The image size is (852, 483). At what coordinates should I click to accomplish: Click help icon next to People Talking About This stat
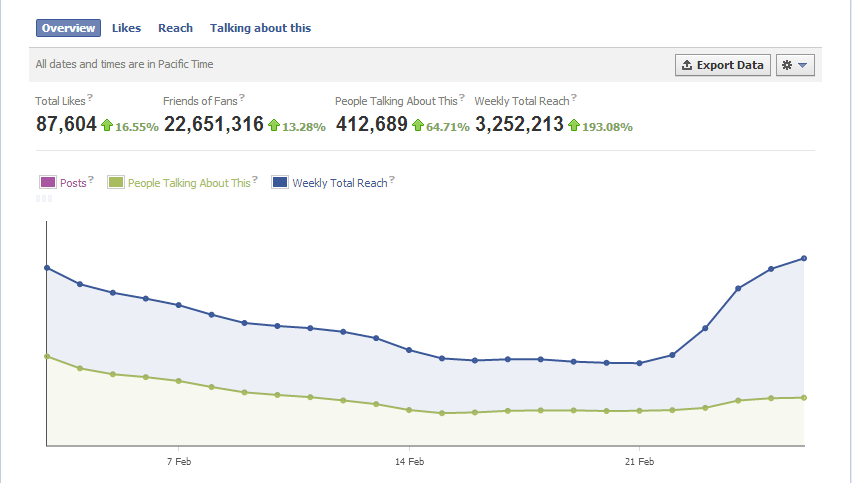pyautogui.click(x=462, y=97)
